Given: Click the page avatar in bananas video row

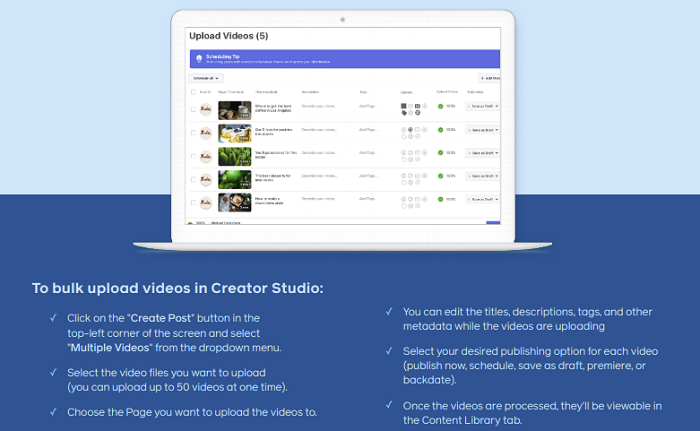Looking at the screenshot, I should 205,156.
